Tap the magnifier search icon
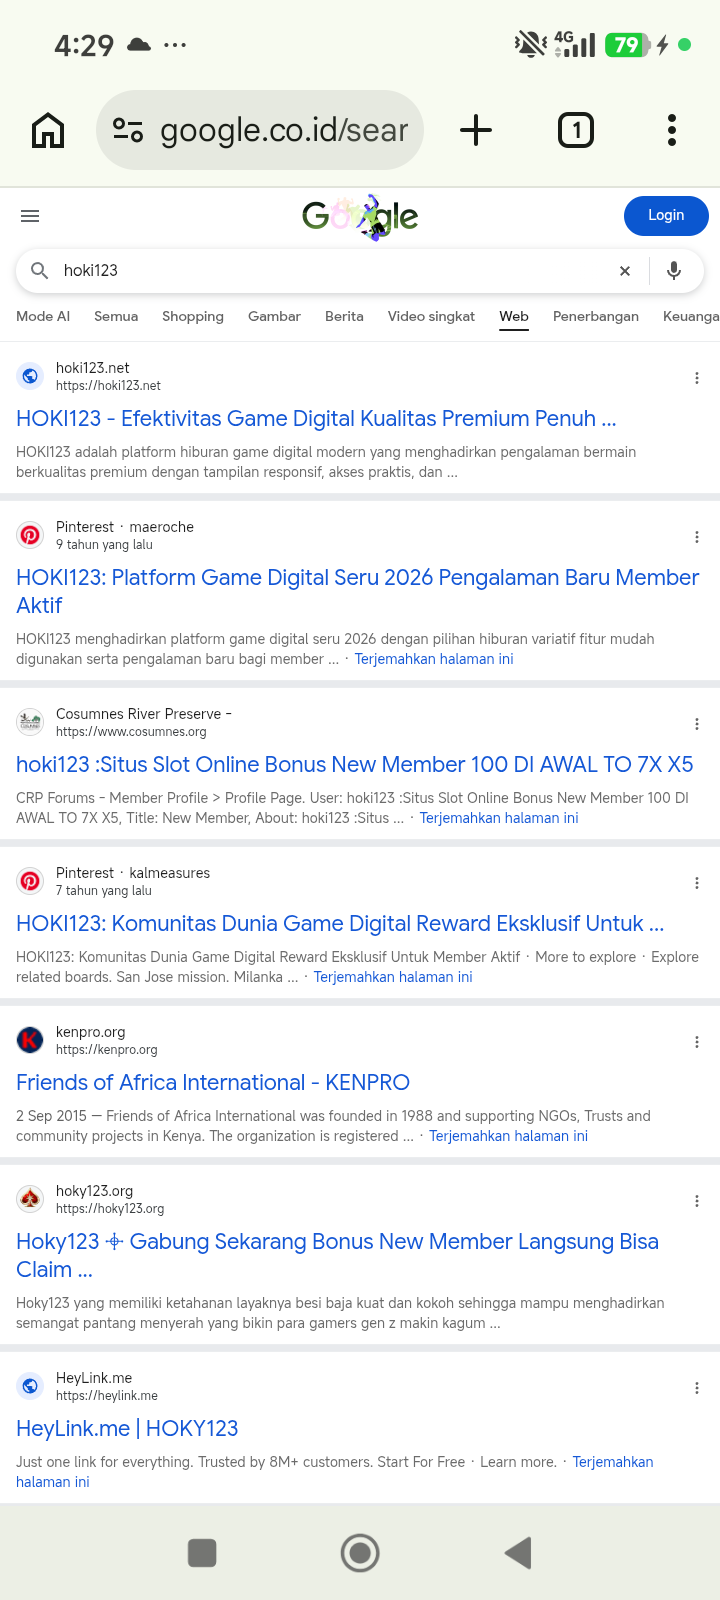 pos(40,271)
